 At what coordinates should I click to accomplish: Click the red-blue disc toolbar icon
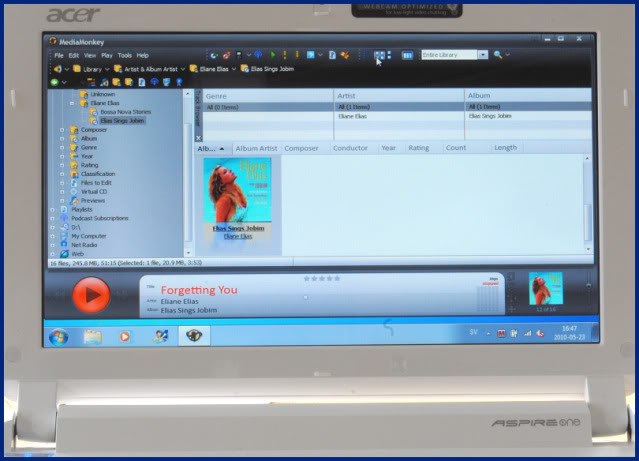tap(227, 55)
